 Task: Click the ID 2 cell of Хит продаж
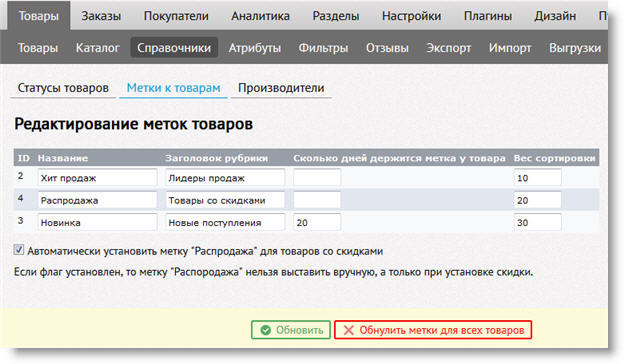point(20,176)
